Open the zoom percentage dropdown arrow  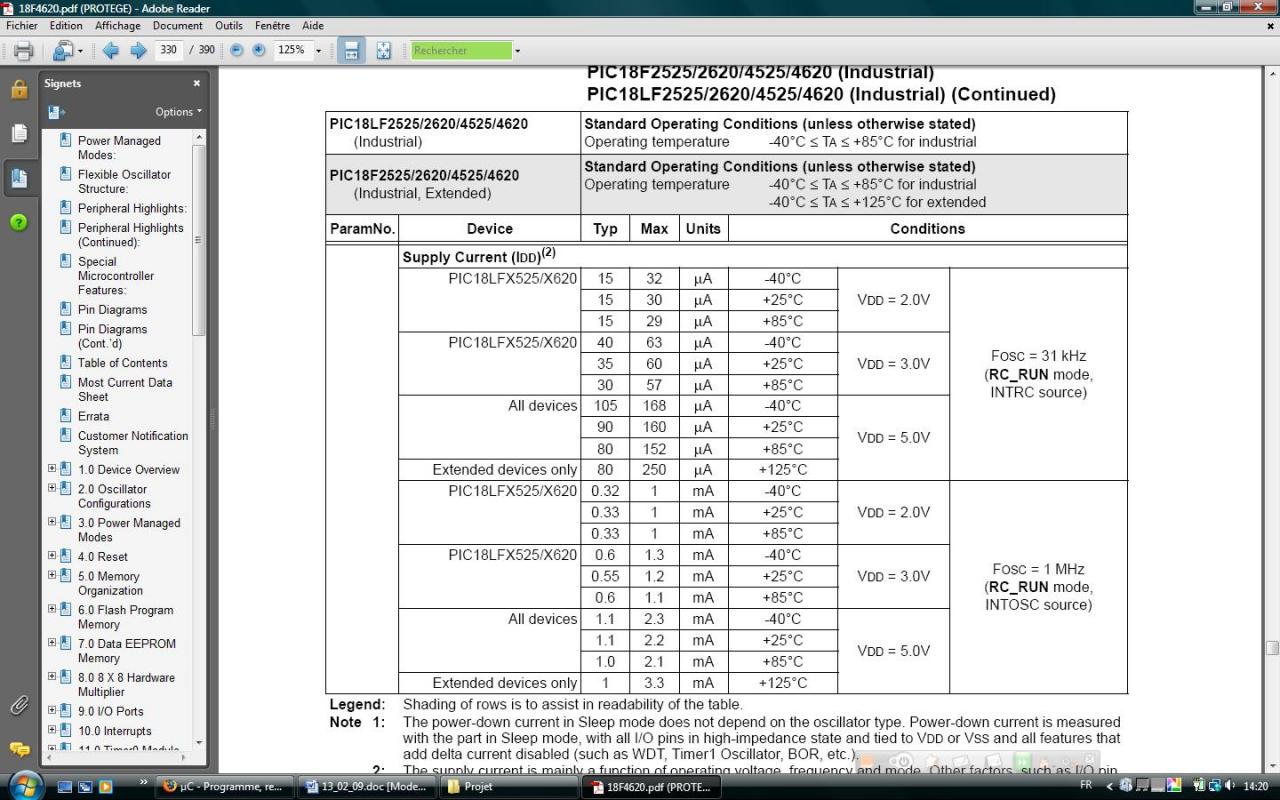pyautogui.click(x=319, y=51)
